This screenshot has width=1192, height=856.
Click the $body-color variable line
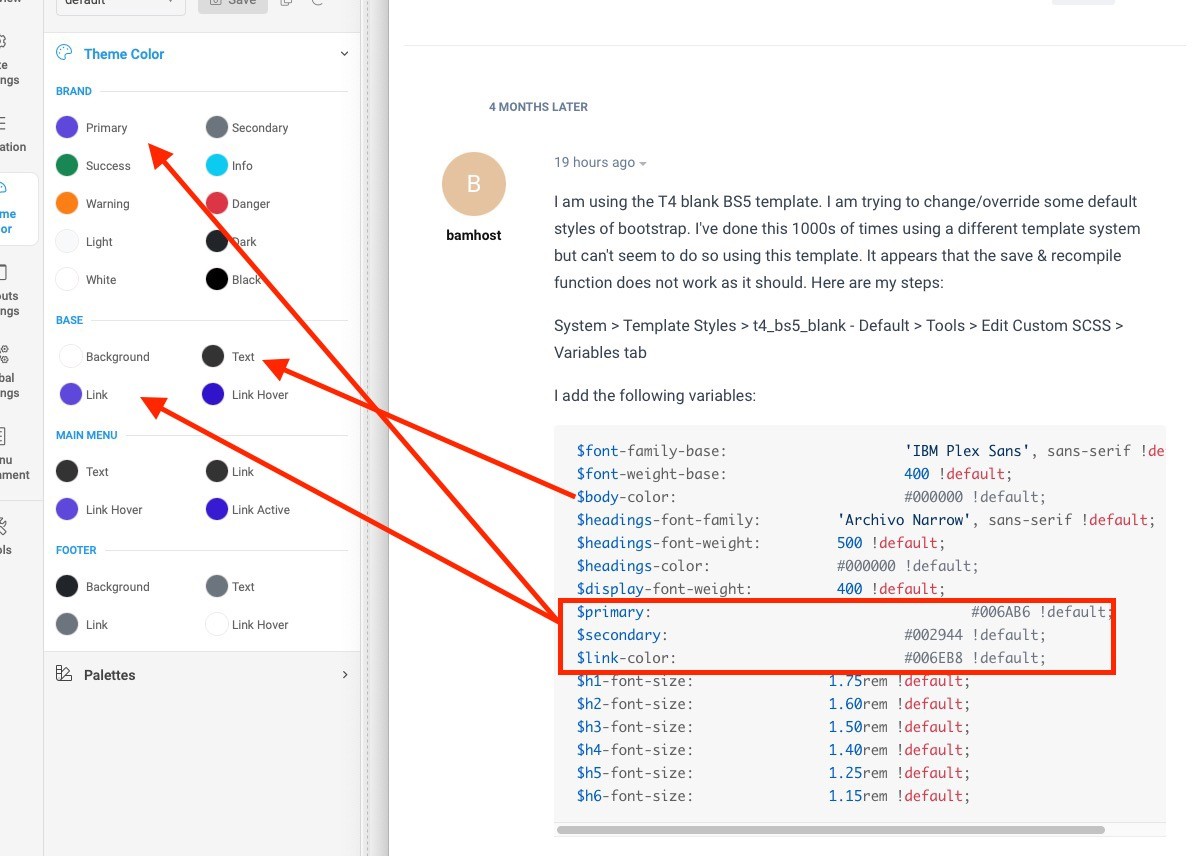tap(810, 496)
